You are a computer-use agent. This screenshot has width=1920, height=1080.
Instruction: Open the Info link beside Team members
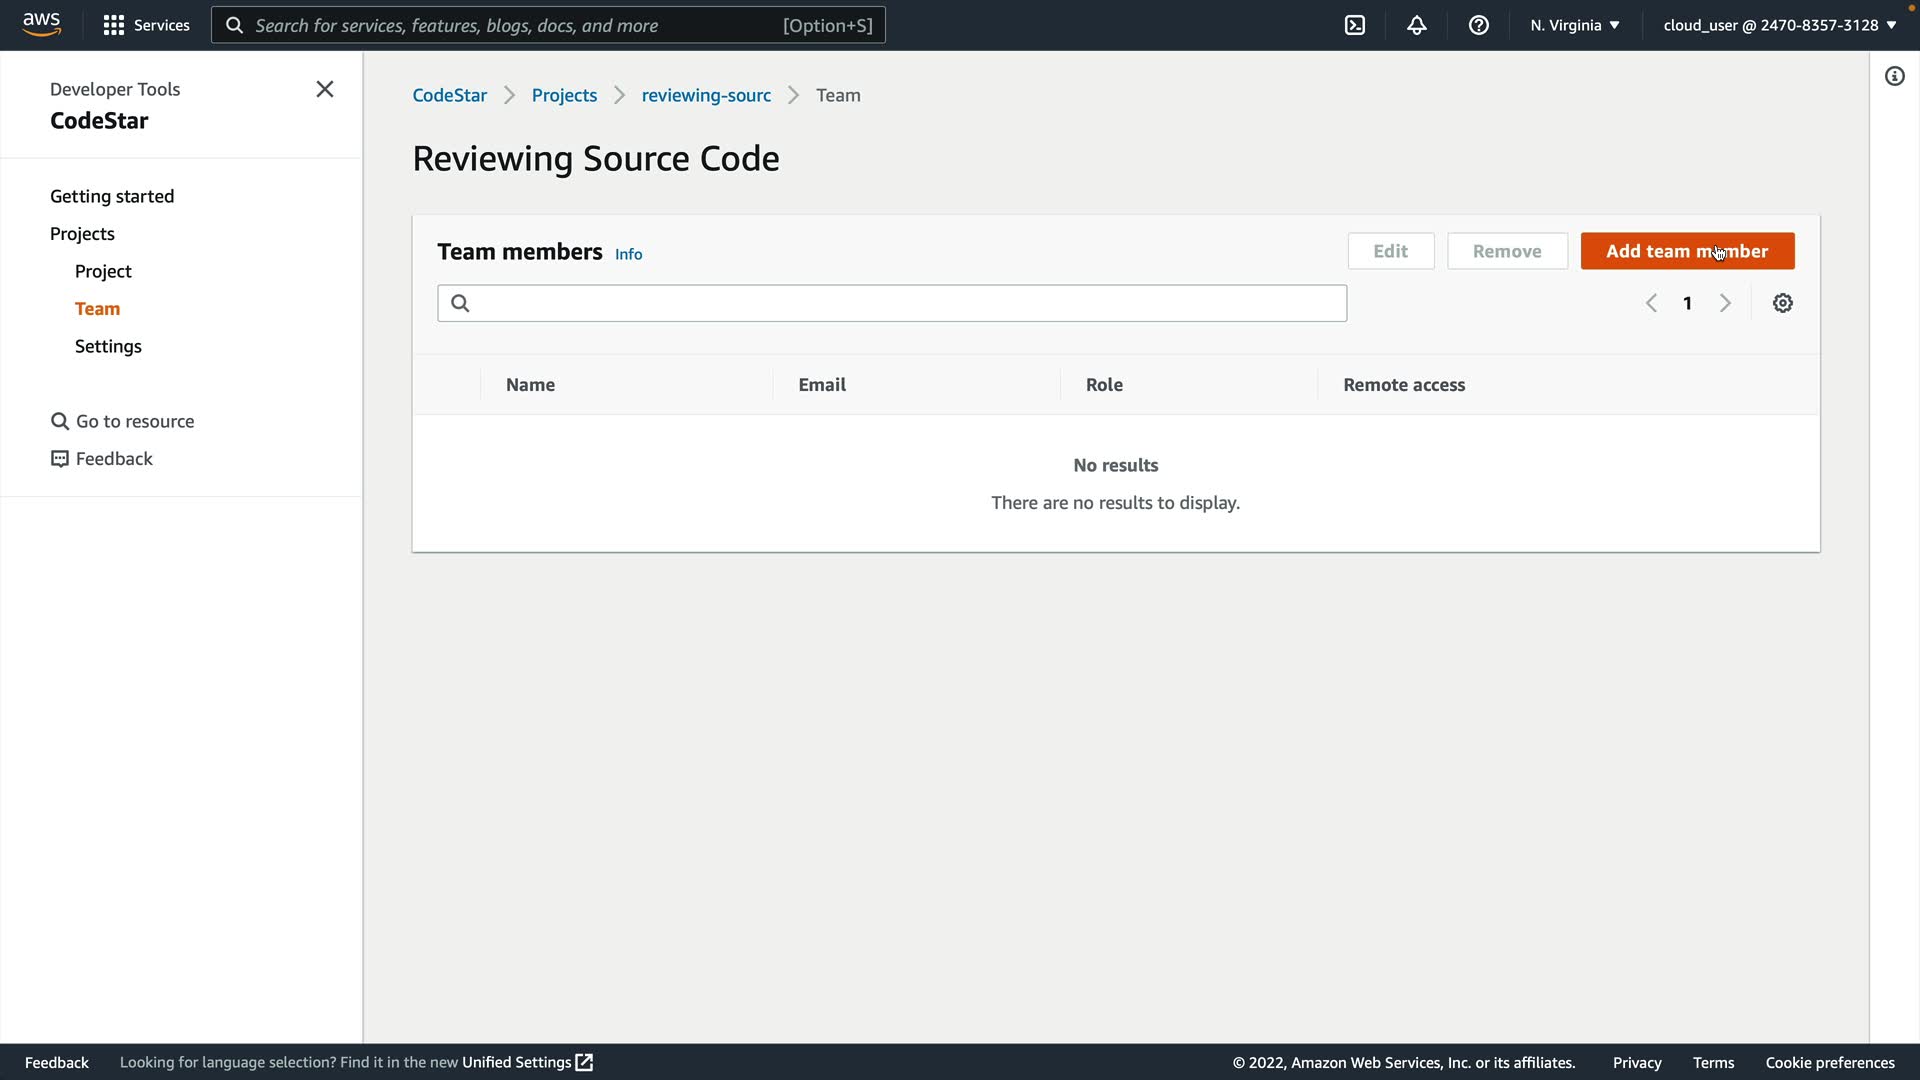point(628,254)
